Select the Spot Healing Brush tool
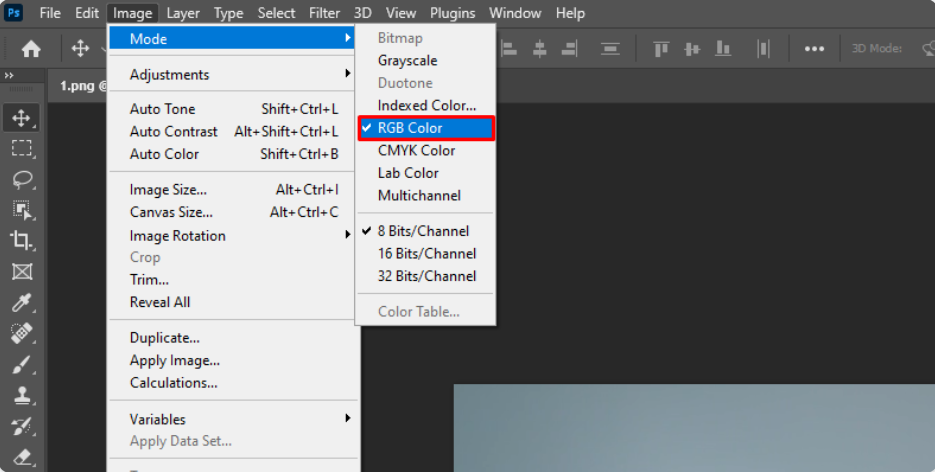 (x=22, y=333)
